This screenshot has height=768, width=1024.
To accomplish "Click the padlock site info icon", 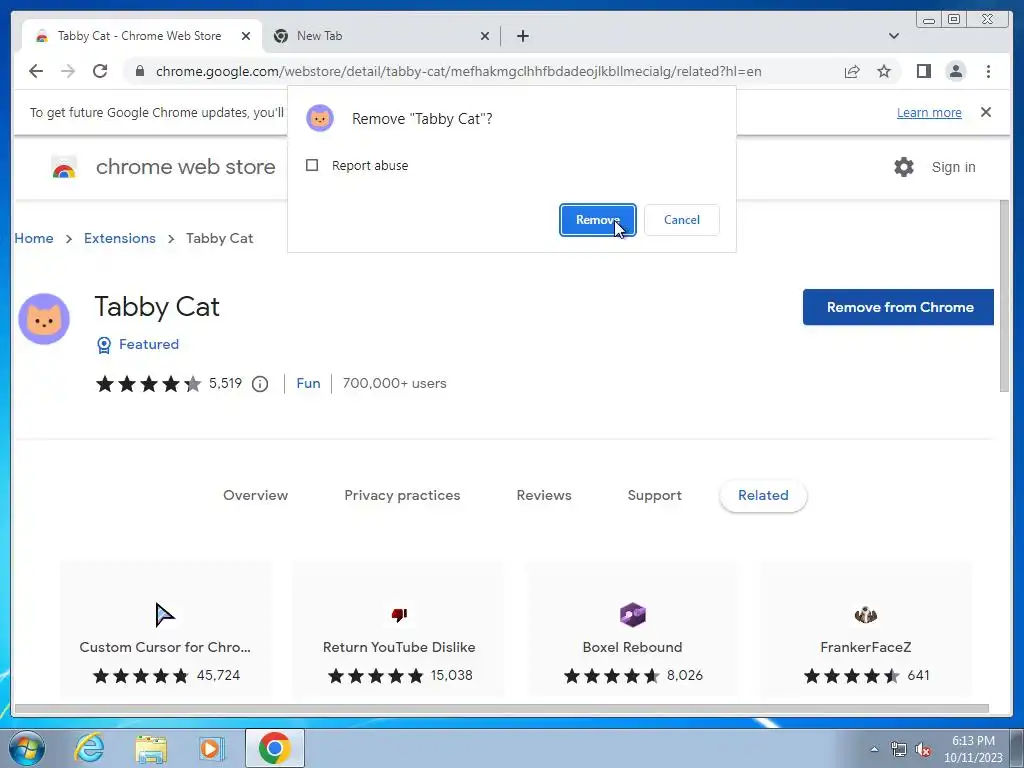I will tap(140, 71).
